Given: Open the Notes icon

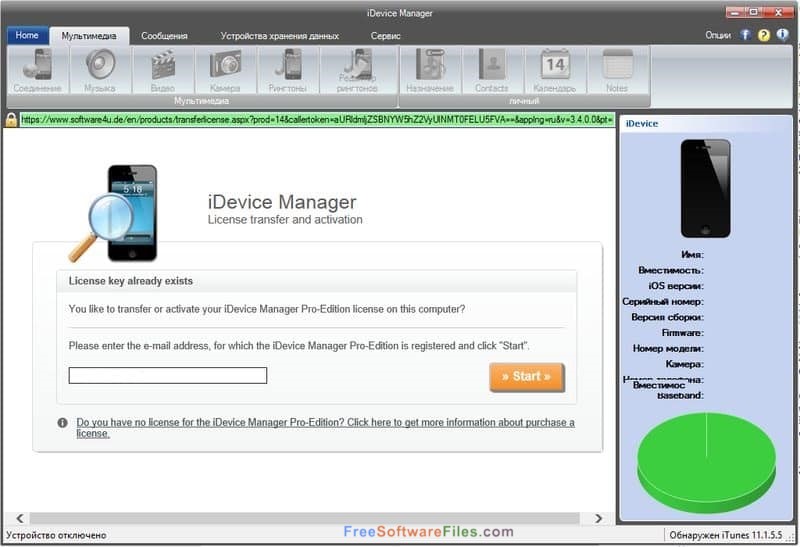Looking at the screenshot, I should pos(617,70).
